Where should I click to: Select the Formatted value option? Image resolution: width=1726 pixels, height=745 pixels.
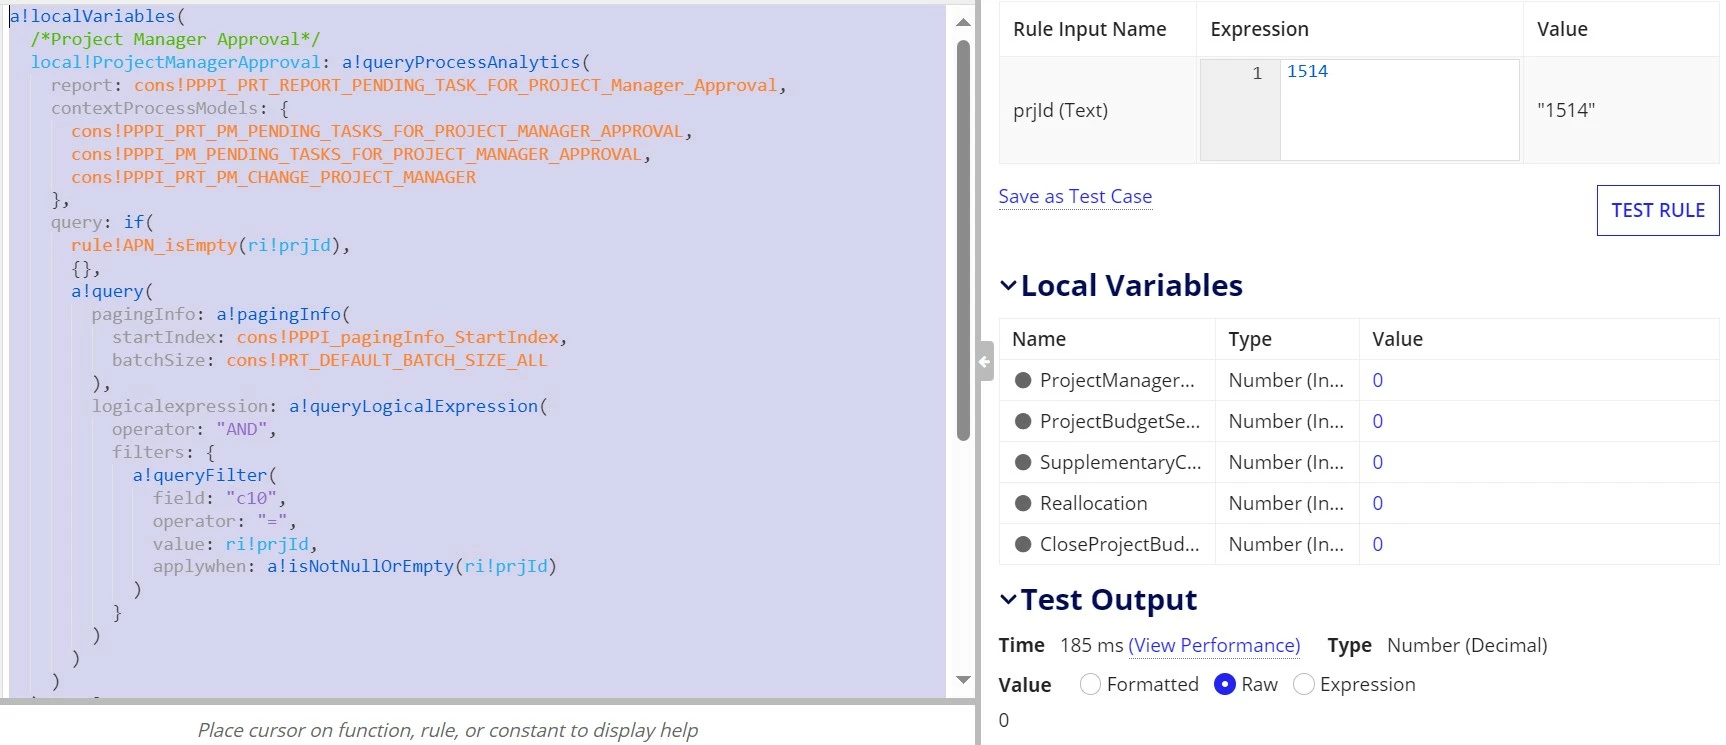1091,684
